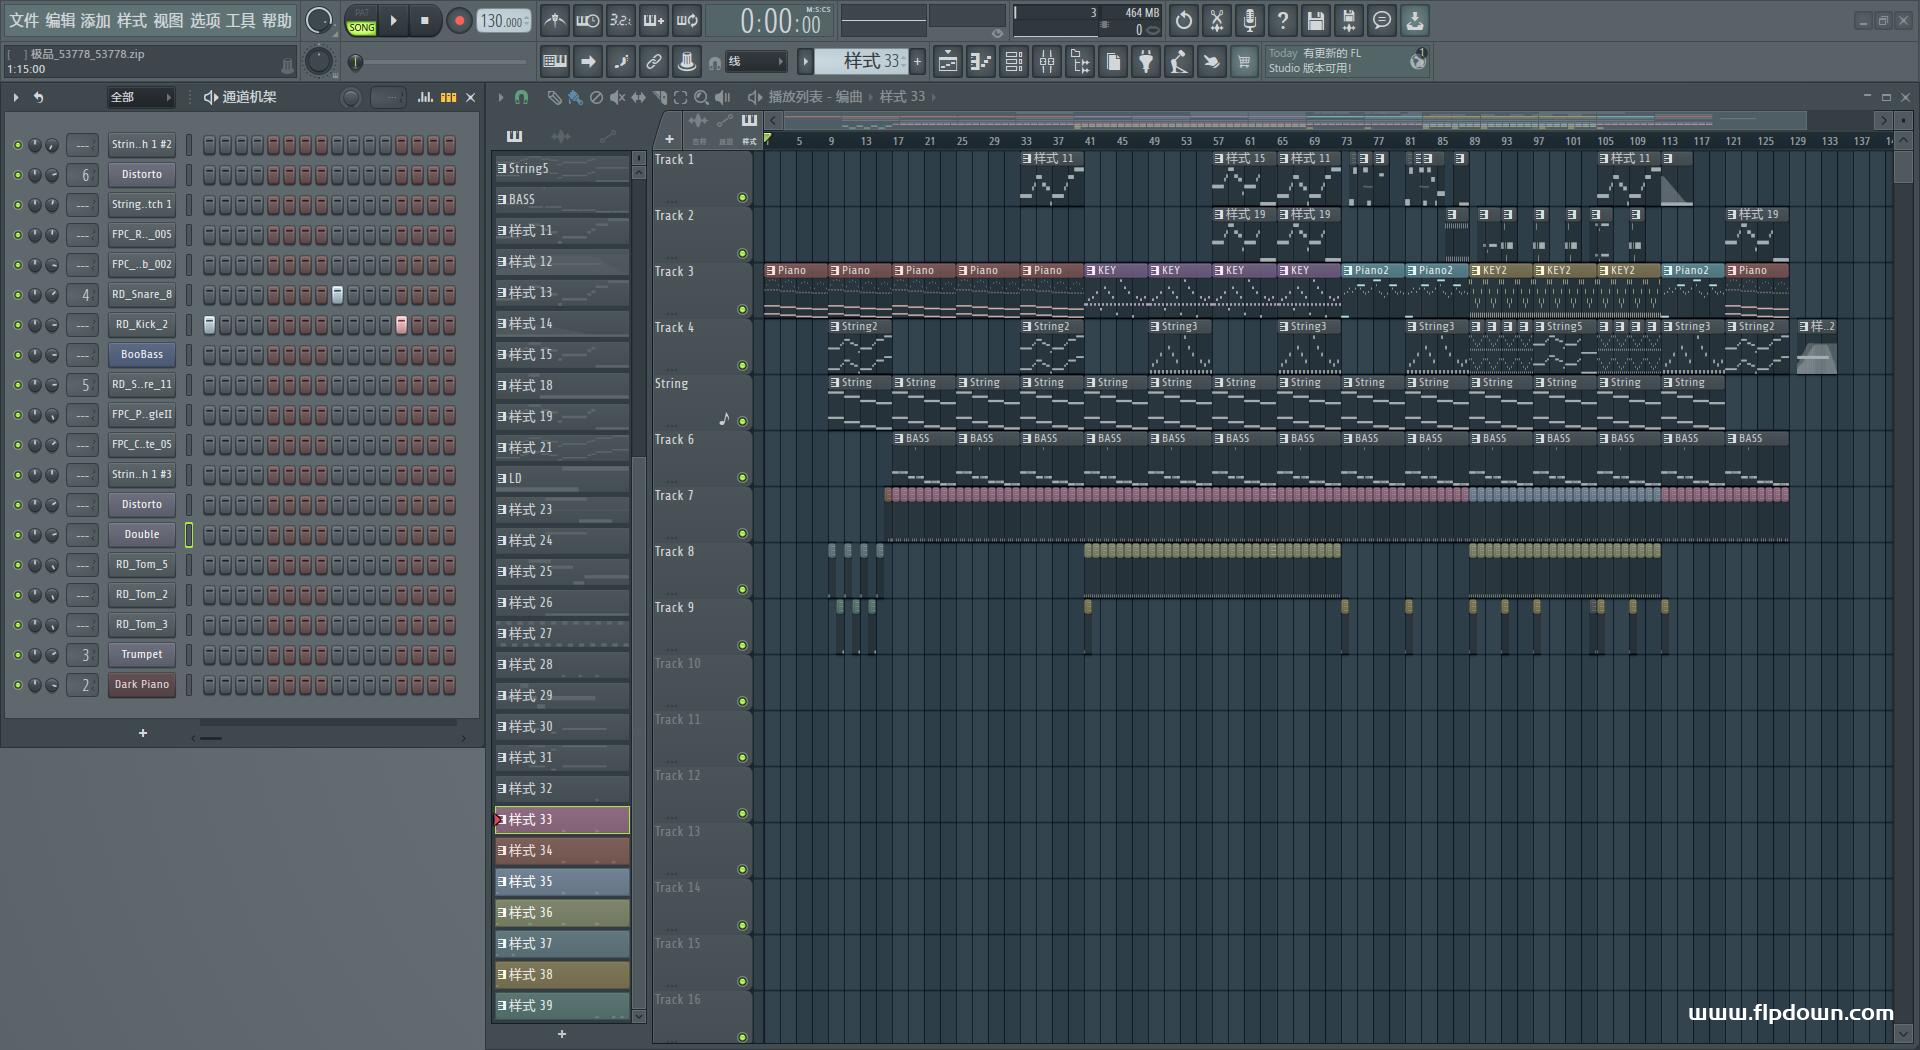The image size is (1920, 1050).
Task: Open the Channel rack view icon
Action: click(x=1014, y=62)
